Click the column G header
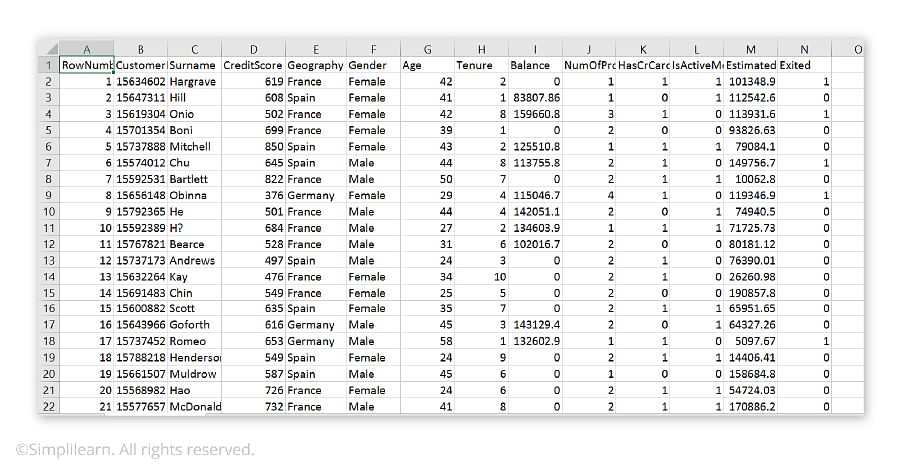 427,49
